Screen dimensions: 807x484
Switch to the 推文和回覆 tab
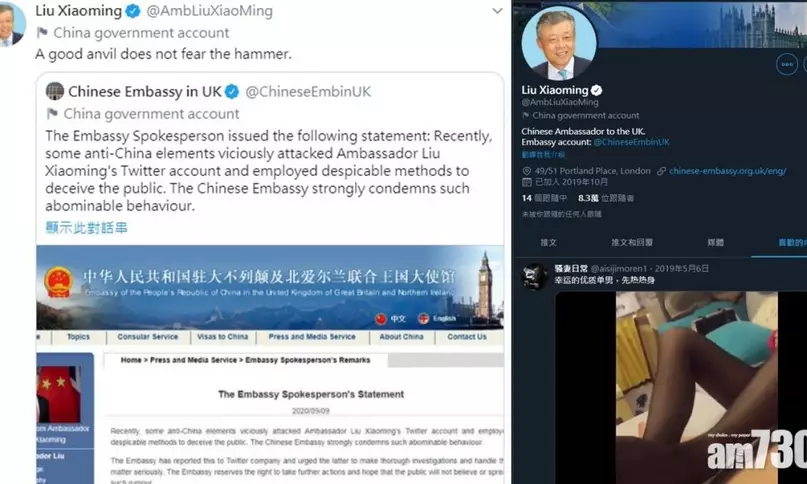pos(632,243)
